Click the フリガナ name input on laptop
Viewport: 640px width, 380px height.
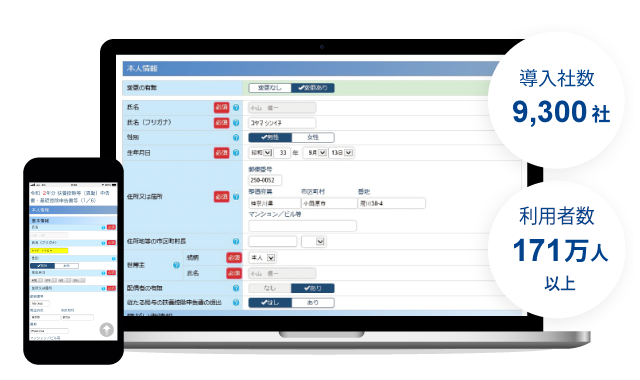tap(282, 123)
